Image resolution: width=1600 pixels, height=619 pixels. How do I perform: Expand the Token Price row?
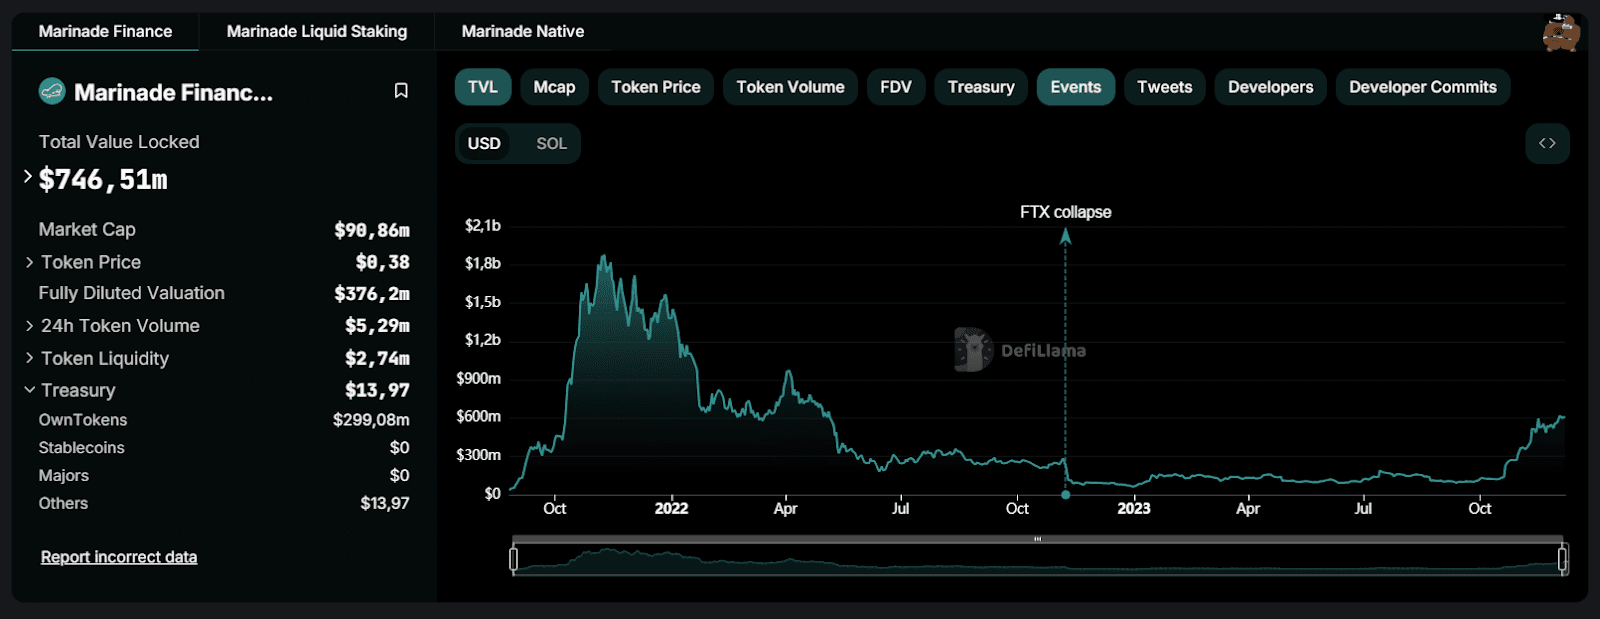[30, 262]
